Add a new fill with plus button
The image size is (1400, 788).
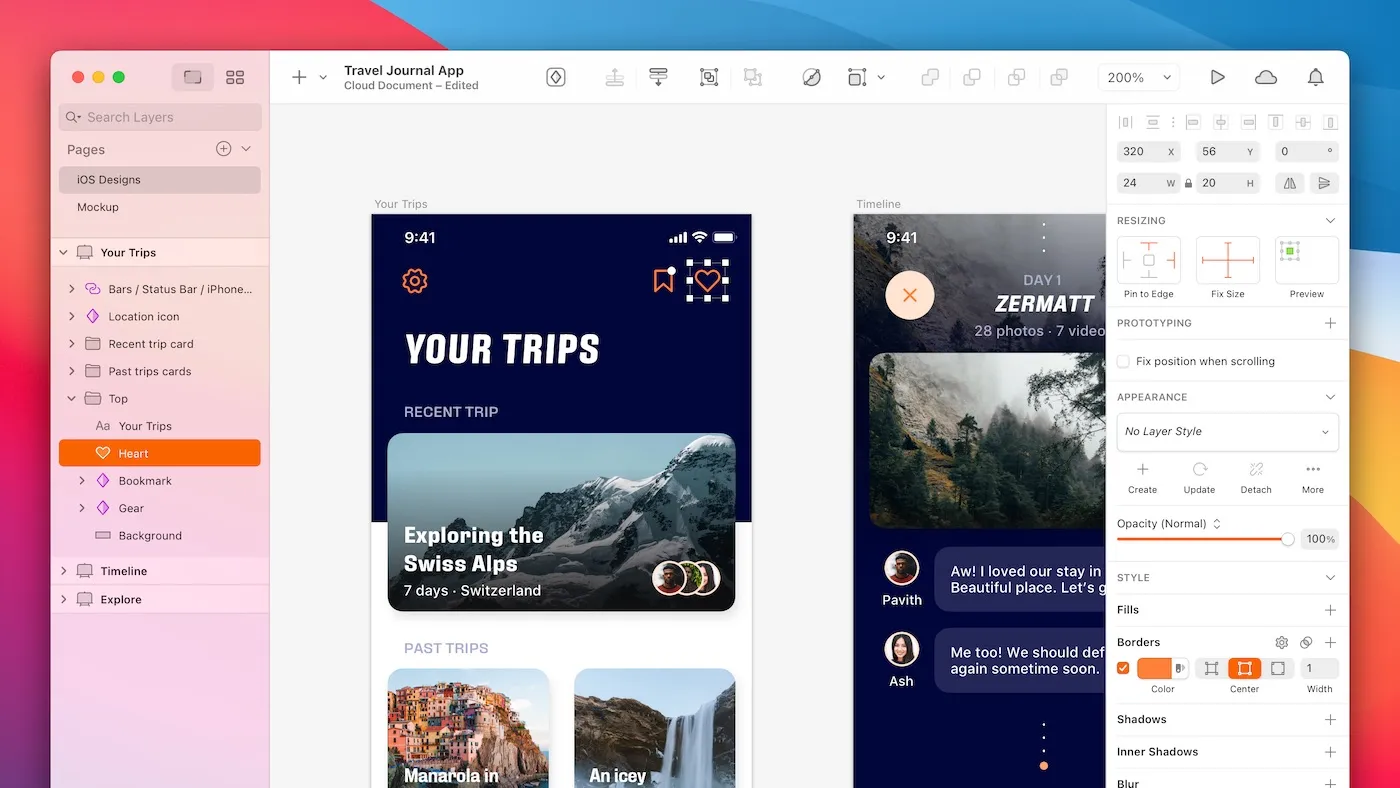1330,610
